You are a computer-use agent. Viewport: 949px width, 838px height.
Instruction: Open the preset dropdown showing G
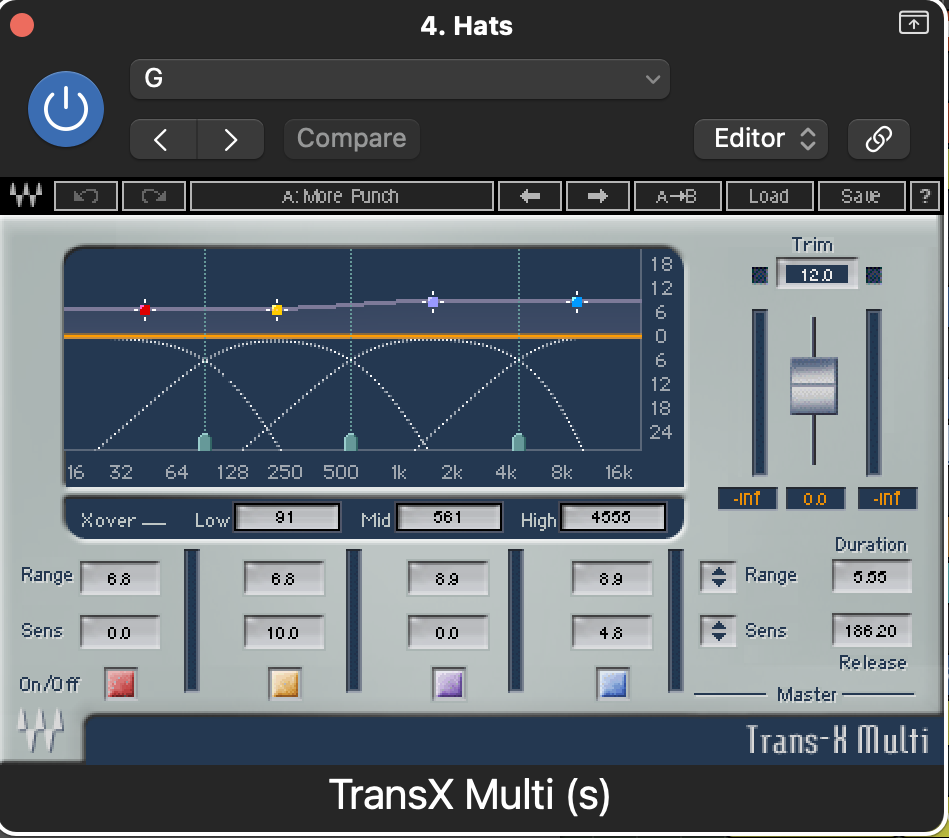(399, 79)
